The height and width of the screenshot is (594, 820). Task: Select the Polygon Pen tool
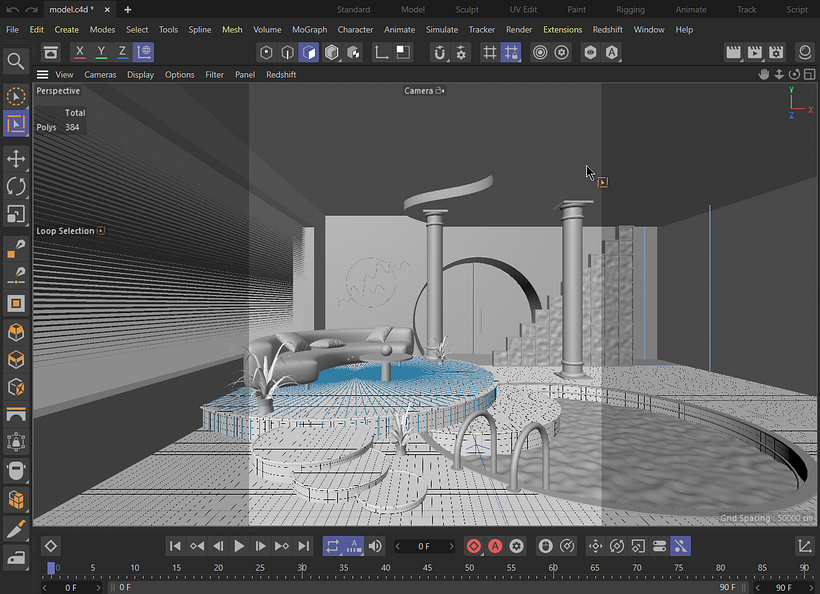click(x=16, y=249)
